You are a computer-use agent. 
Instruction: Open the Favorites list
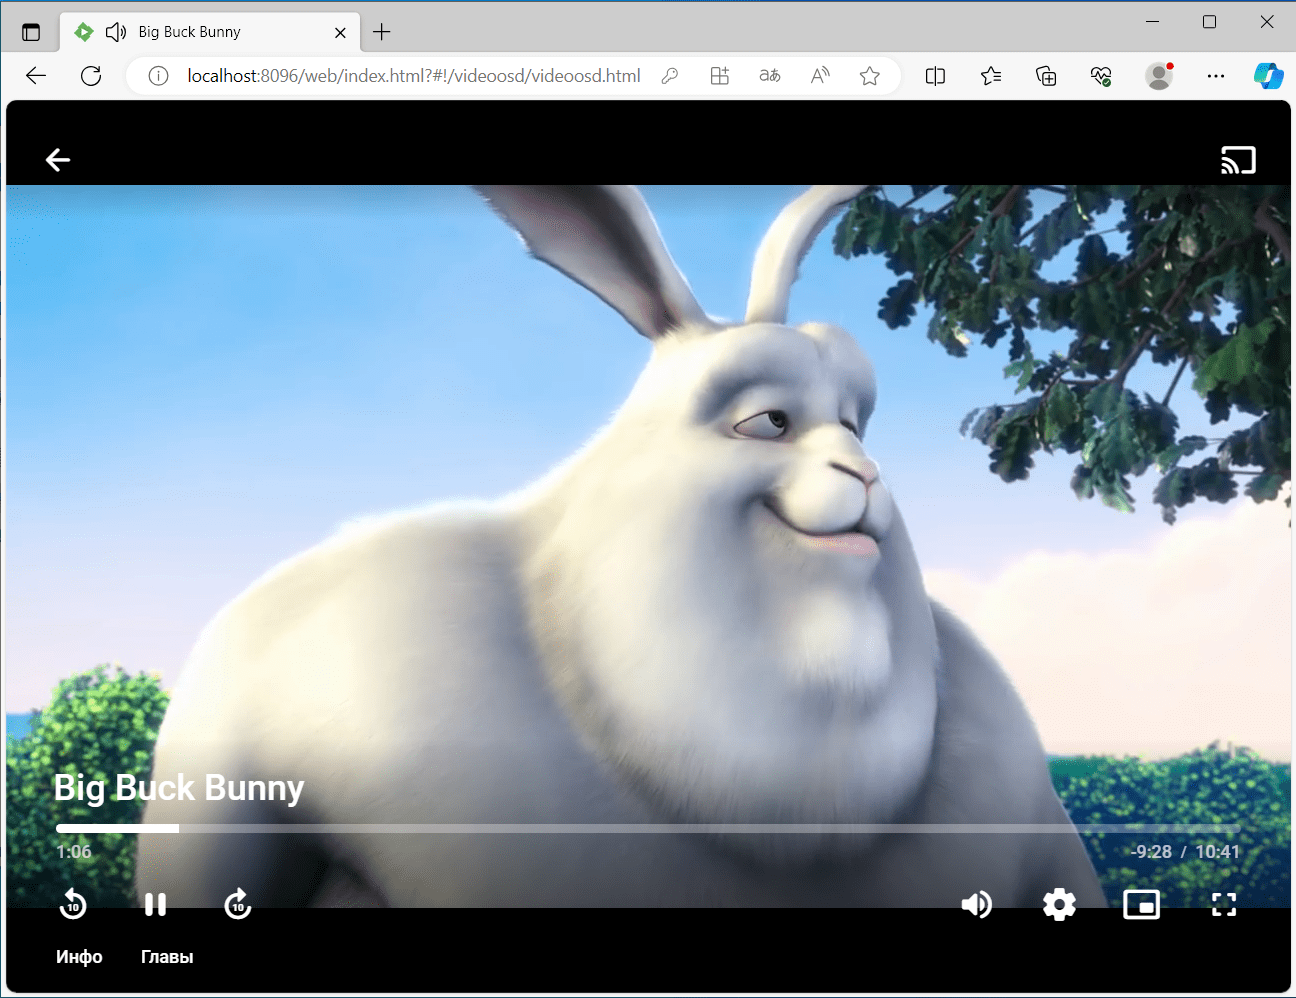[991, 76]
